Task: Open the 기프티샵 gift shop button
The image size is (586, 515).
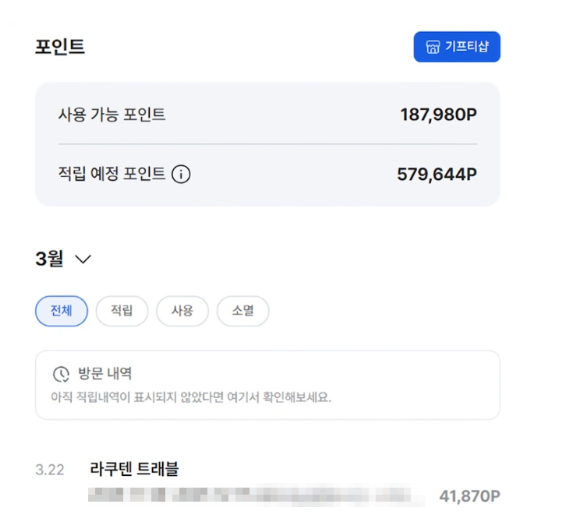Action: pyautogui.click(x=457, y=47)
